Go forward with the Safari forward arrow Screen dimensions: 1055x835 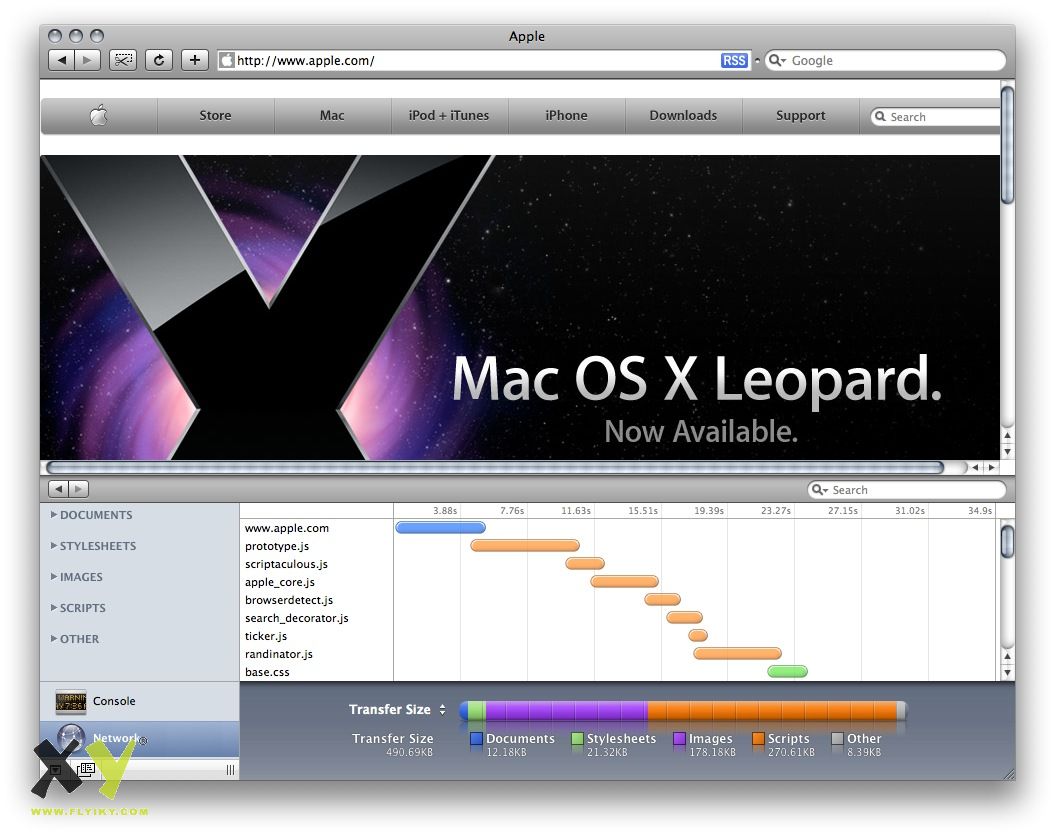pyautogui.click(x=87, y=61)
